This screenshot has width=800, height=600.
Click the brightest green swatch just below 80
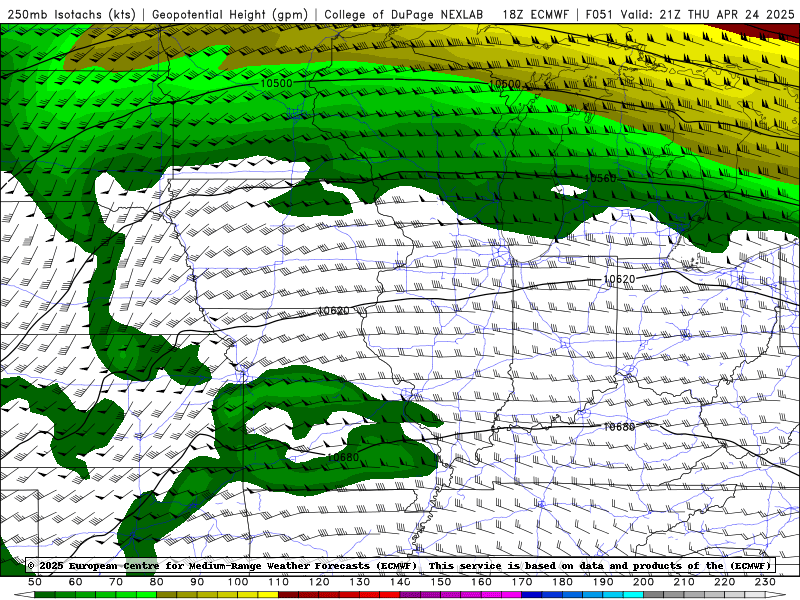coord(146,596)
